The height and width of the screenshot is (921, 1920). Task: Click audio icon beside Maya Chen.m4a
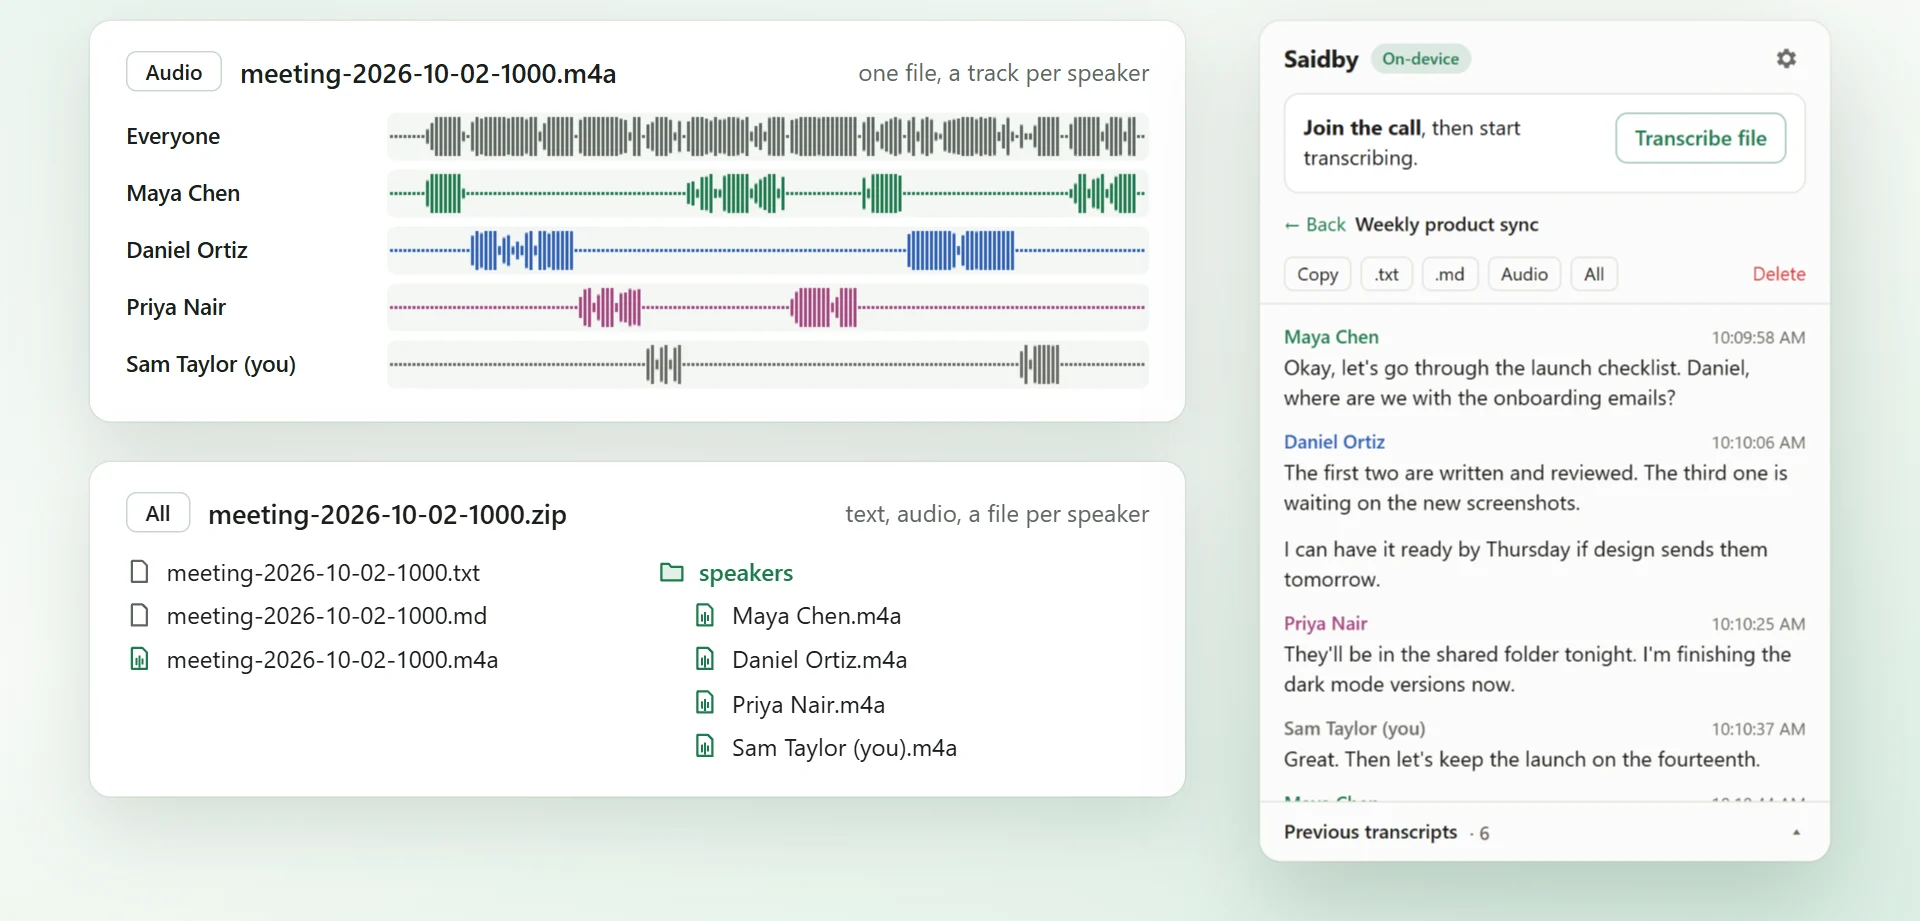click(x=705, y=615)
